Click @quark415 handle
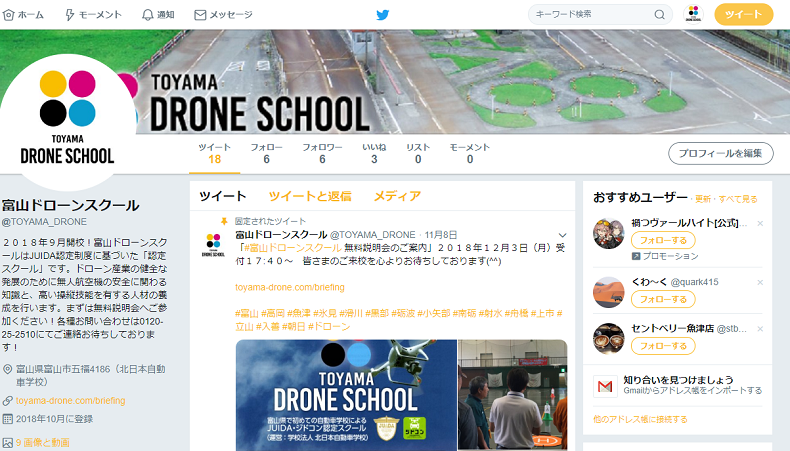 click(x=694, y=282)
